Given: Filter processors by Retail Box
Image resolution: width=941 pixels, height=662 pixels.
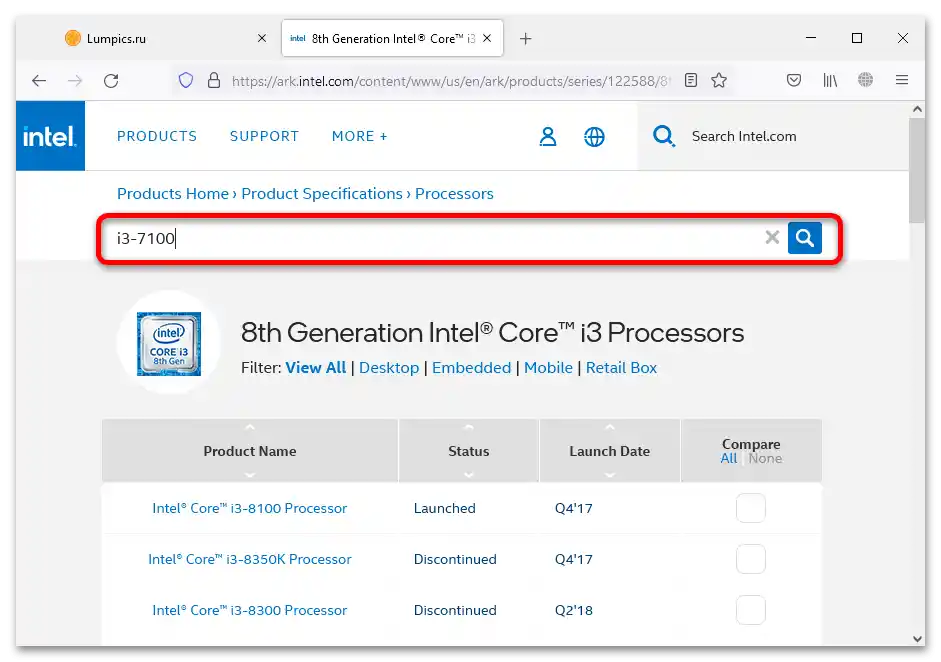Looking at the screenshot, I should pos(621,368).
